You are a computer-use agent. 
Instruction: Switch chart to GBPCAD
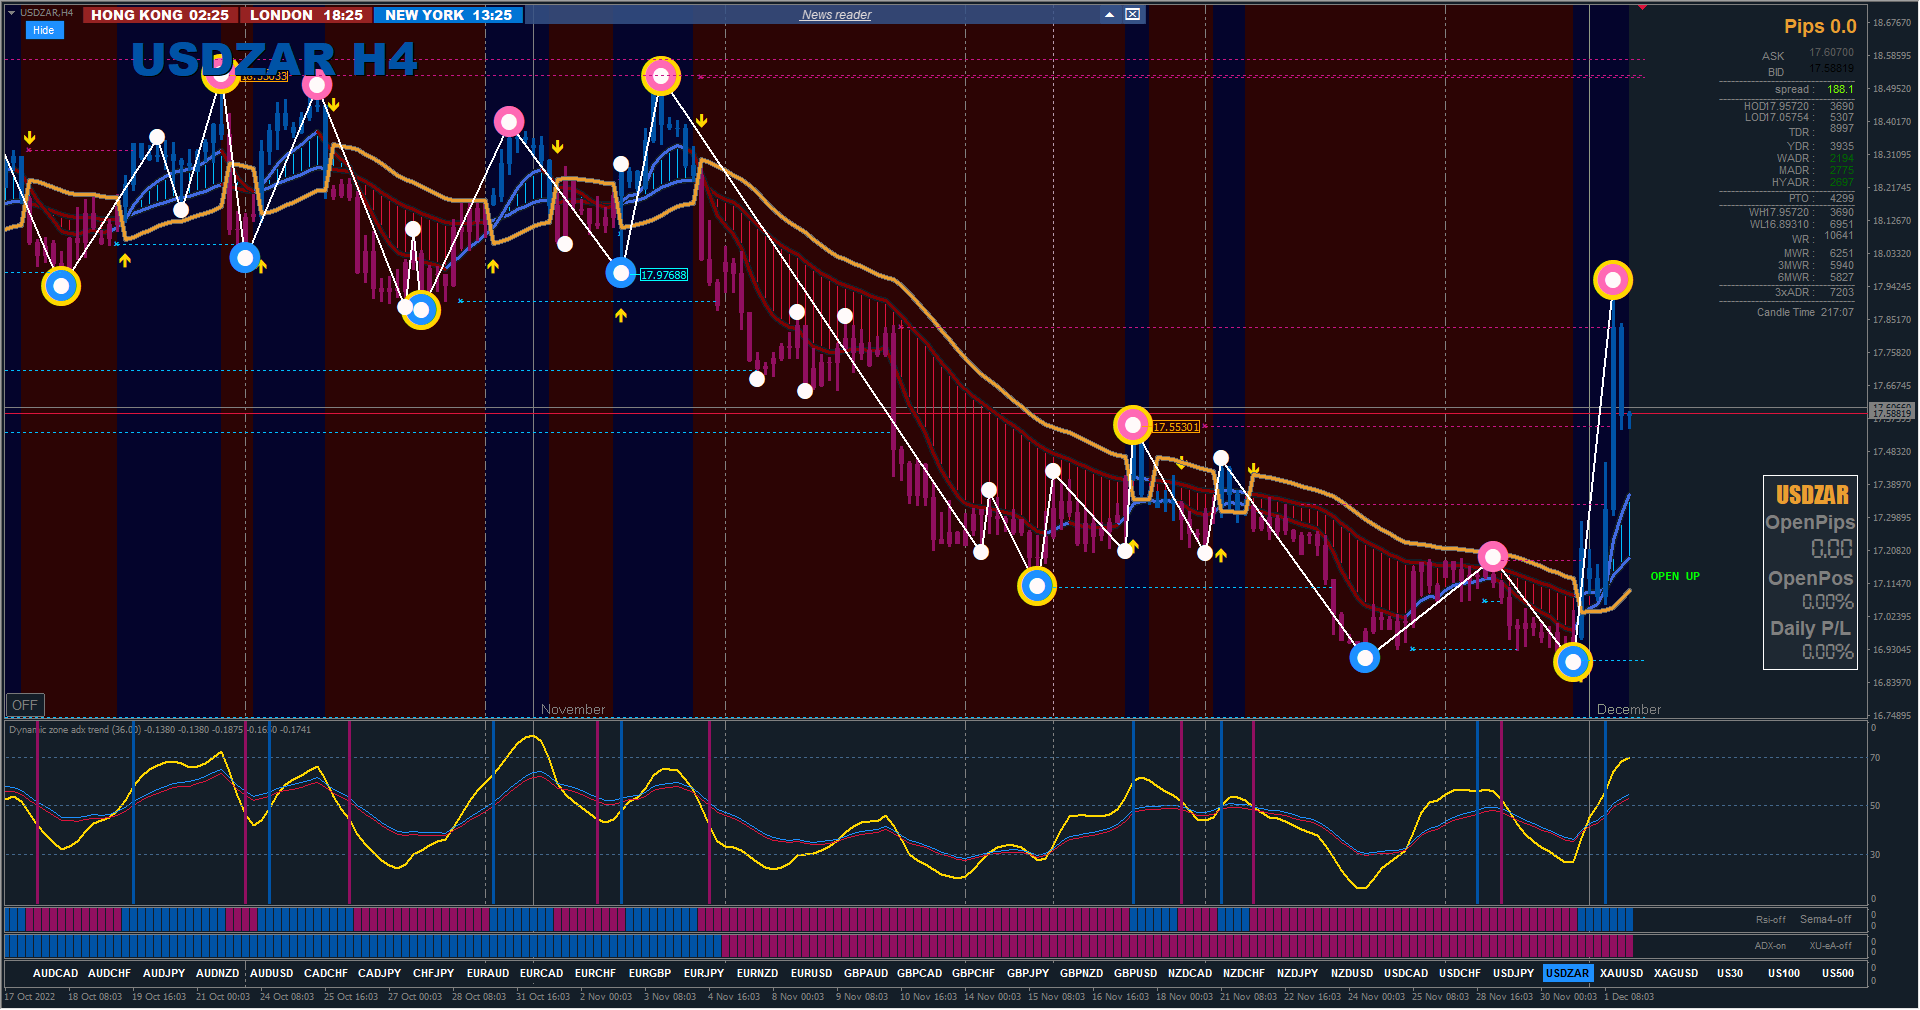pyautogui.click(x=919, y=973)
